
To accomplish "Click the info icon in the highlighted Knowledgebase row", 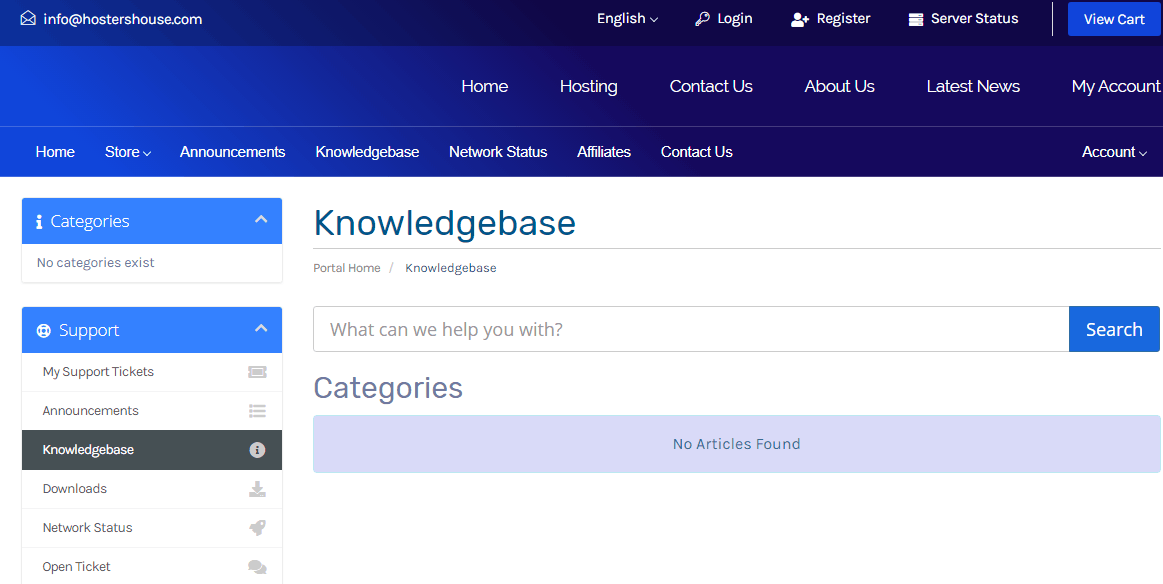I will pos(257,450).
